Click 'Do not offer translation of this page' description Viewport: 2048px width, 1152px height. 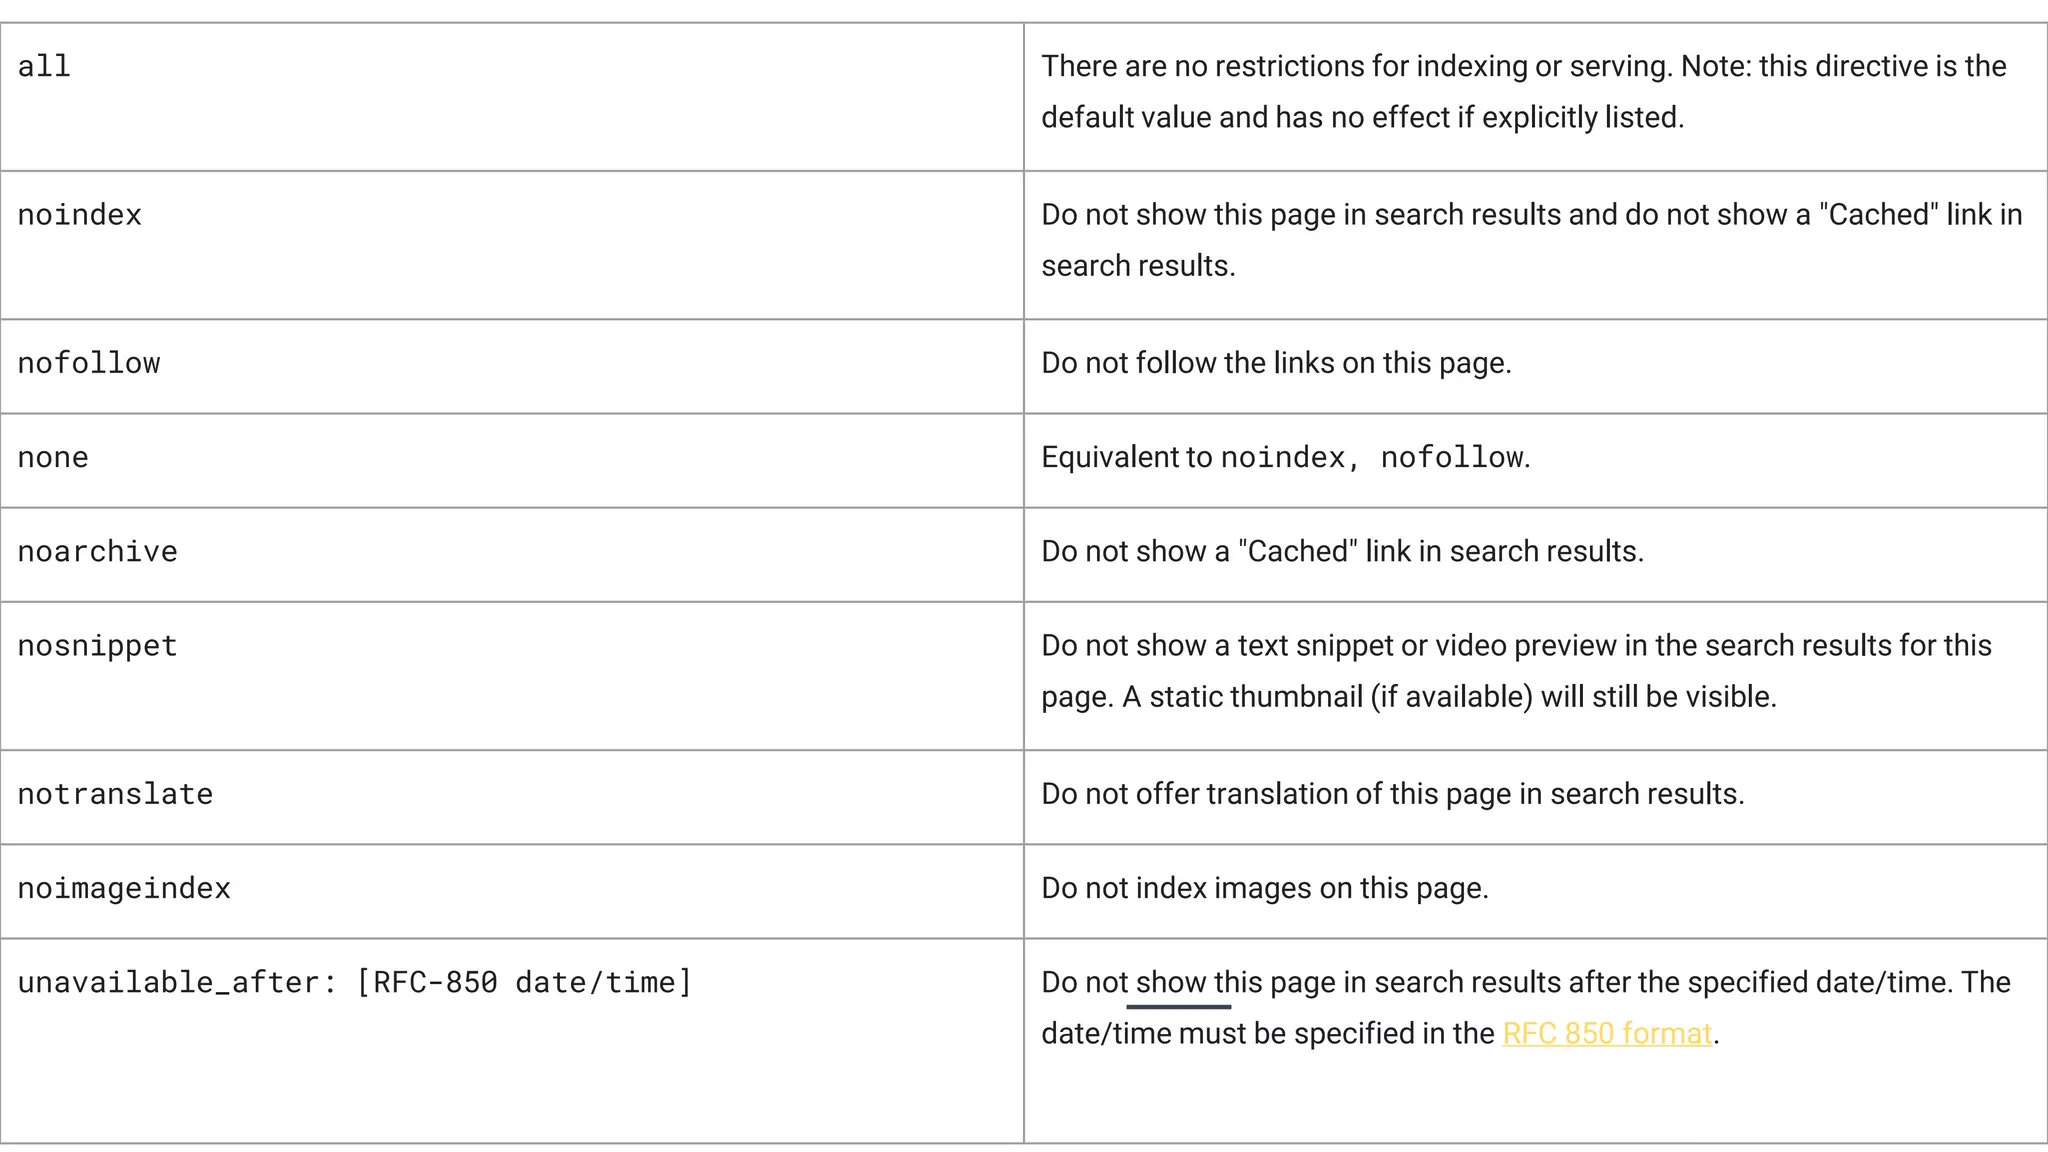point(1392,794)
